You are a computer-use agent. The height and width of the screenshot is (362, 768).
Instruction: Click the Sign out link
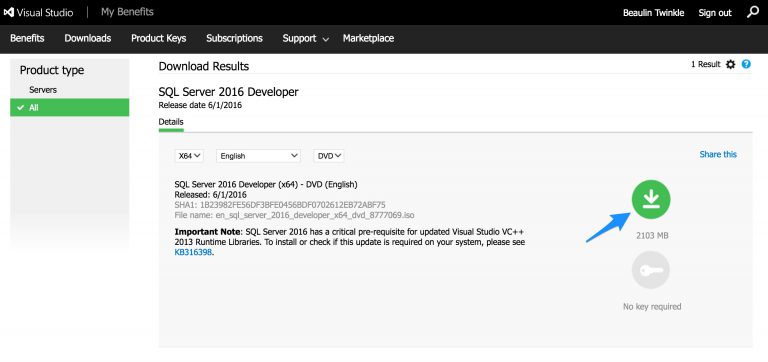click(x=715, y=13)
